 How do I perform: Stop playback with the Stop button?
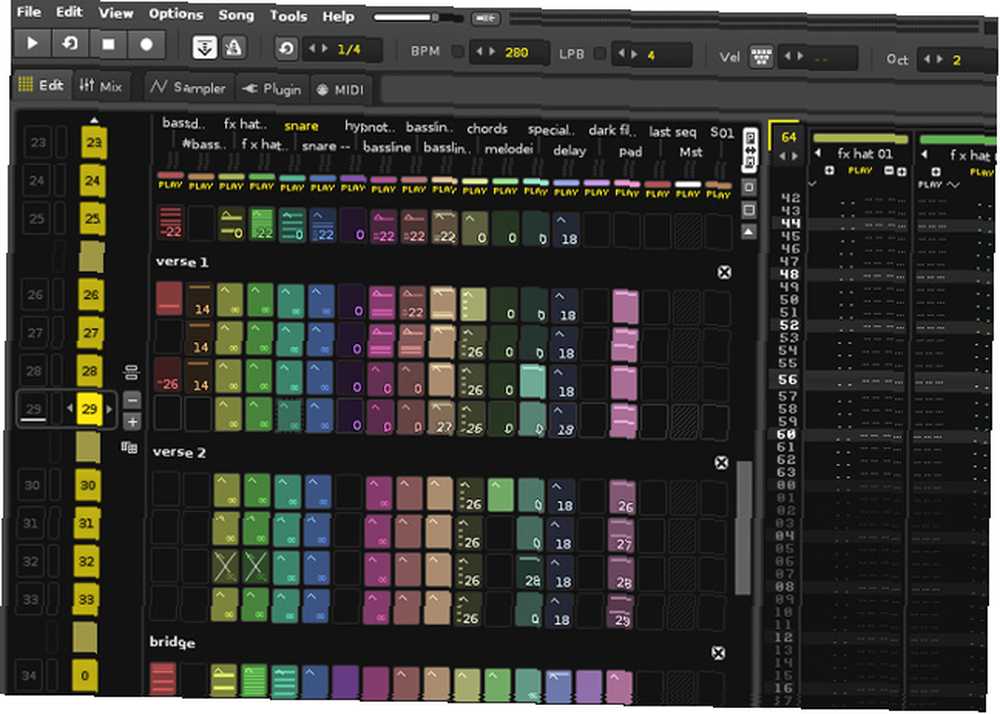(108, 45)
